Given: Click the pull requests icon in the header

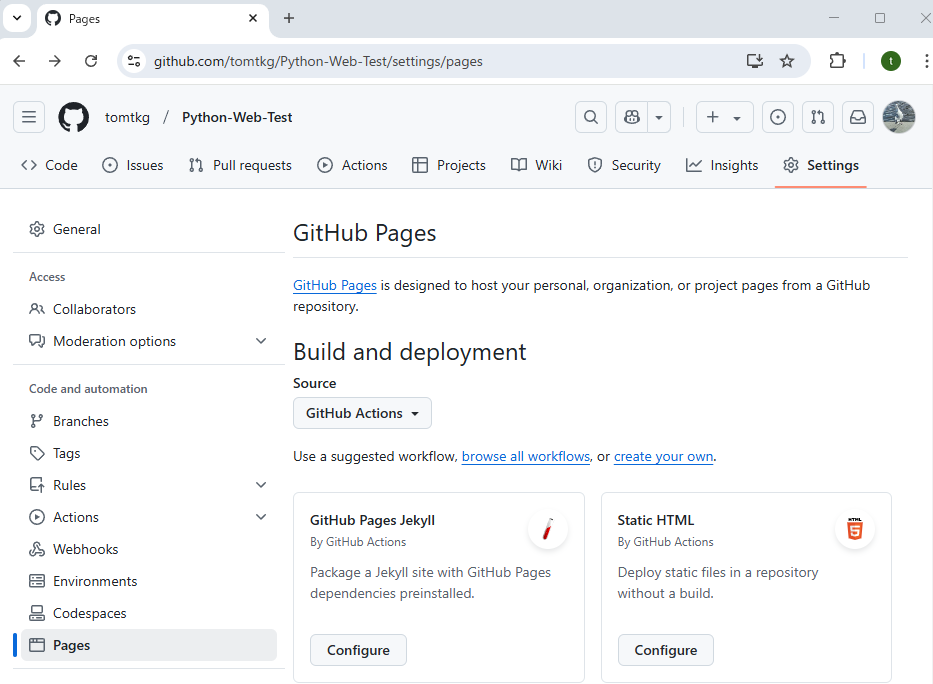Looking at the screenshot, I should [x=817, y=117].
